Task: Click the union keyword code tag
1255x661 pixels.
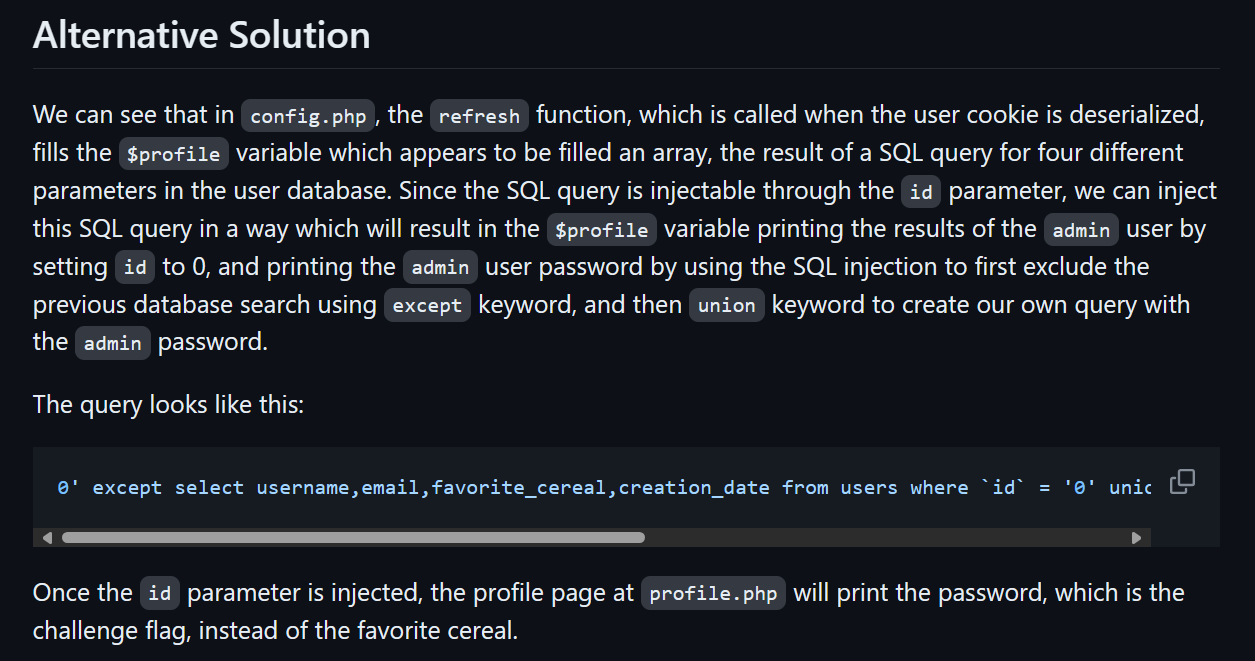Action: click(x=726, y=306)
